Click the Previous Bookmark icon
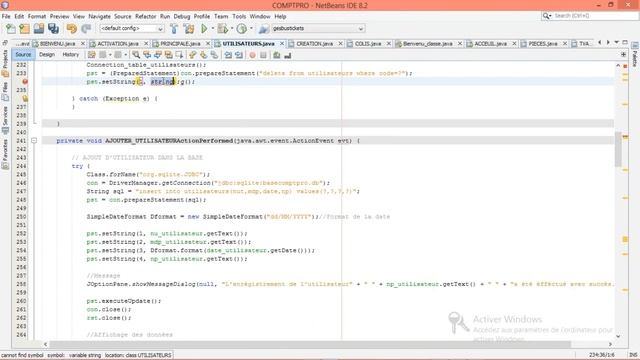The width and height of the screenshot is (640, 360). pos(193,55)
